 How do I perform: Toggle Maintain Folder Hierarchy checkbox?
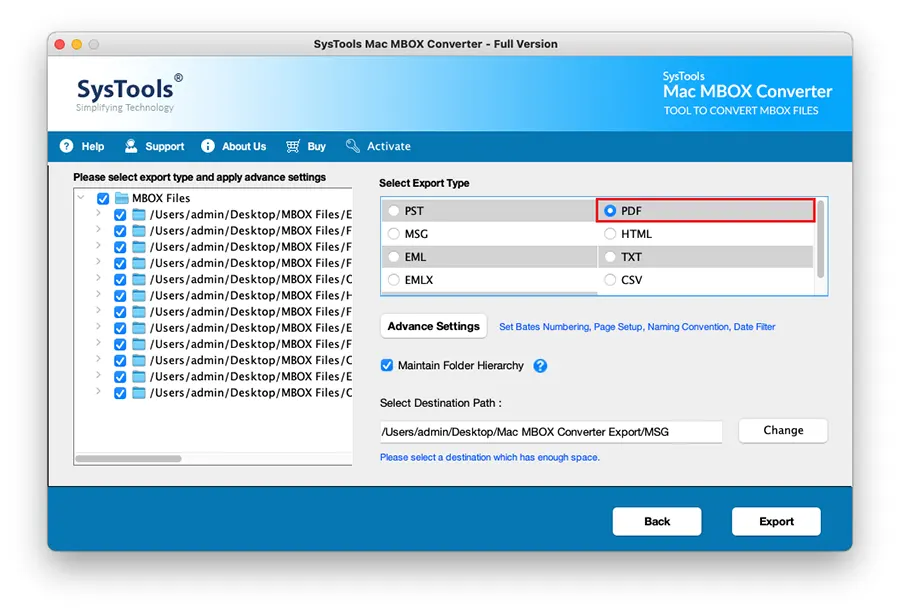tap(387, 366)
